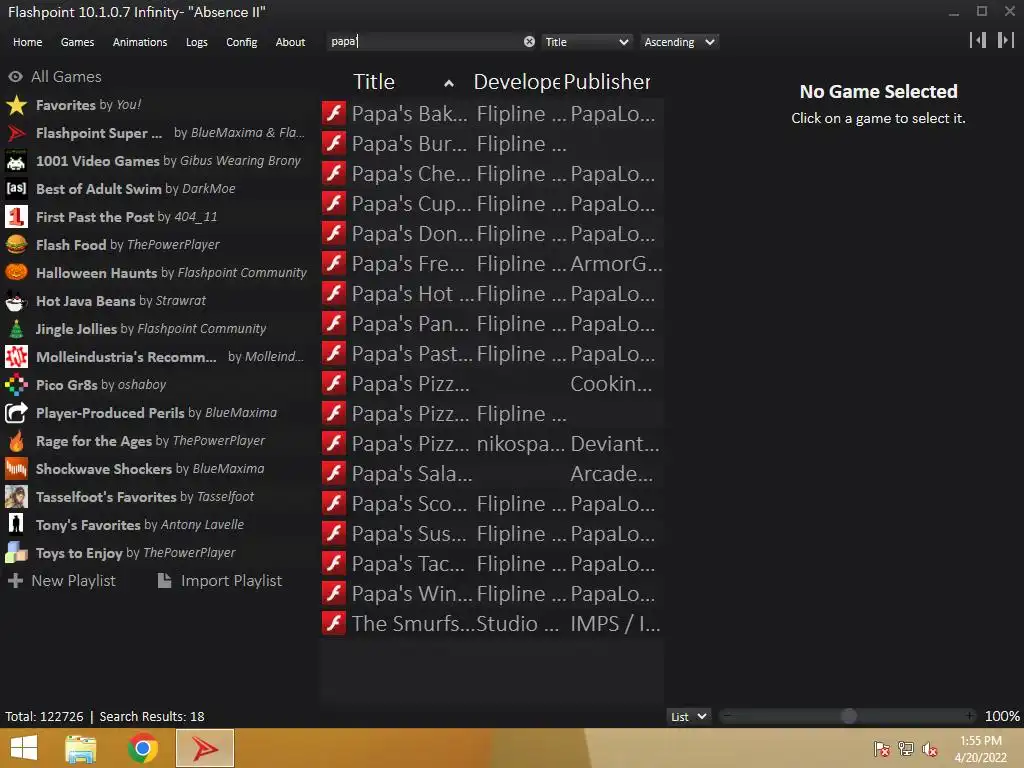This screenshot has height=768, width=1024.
Task: Toggle sort arrow on Title column
Action: (449, 83)
